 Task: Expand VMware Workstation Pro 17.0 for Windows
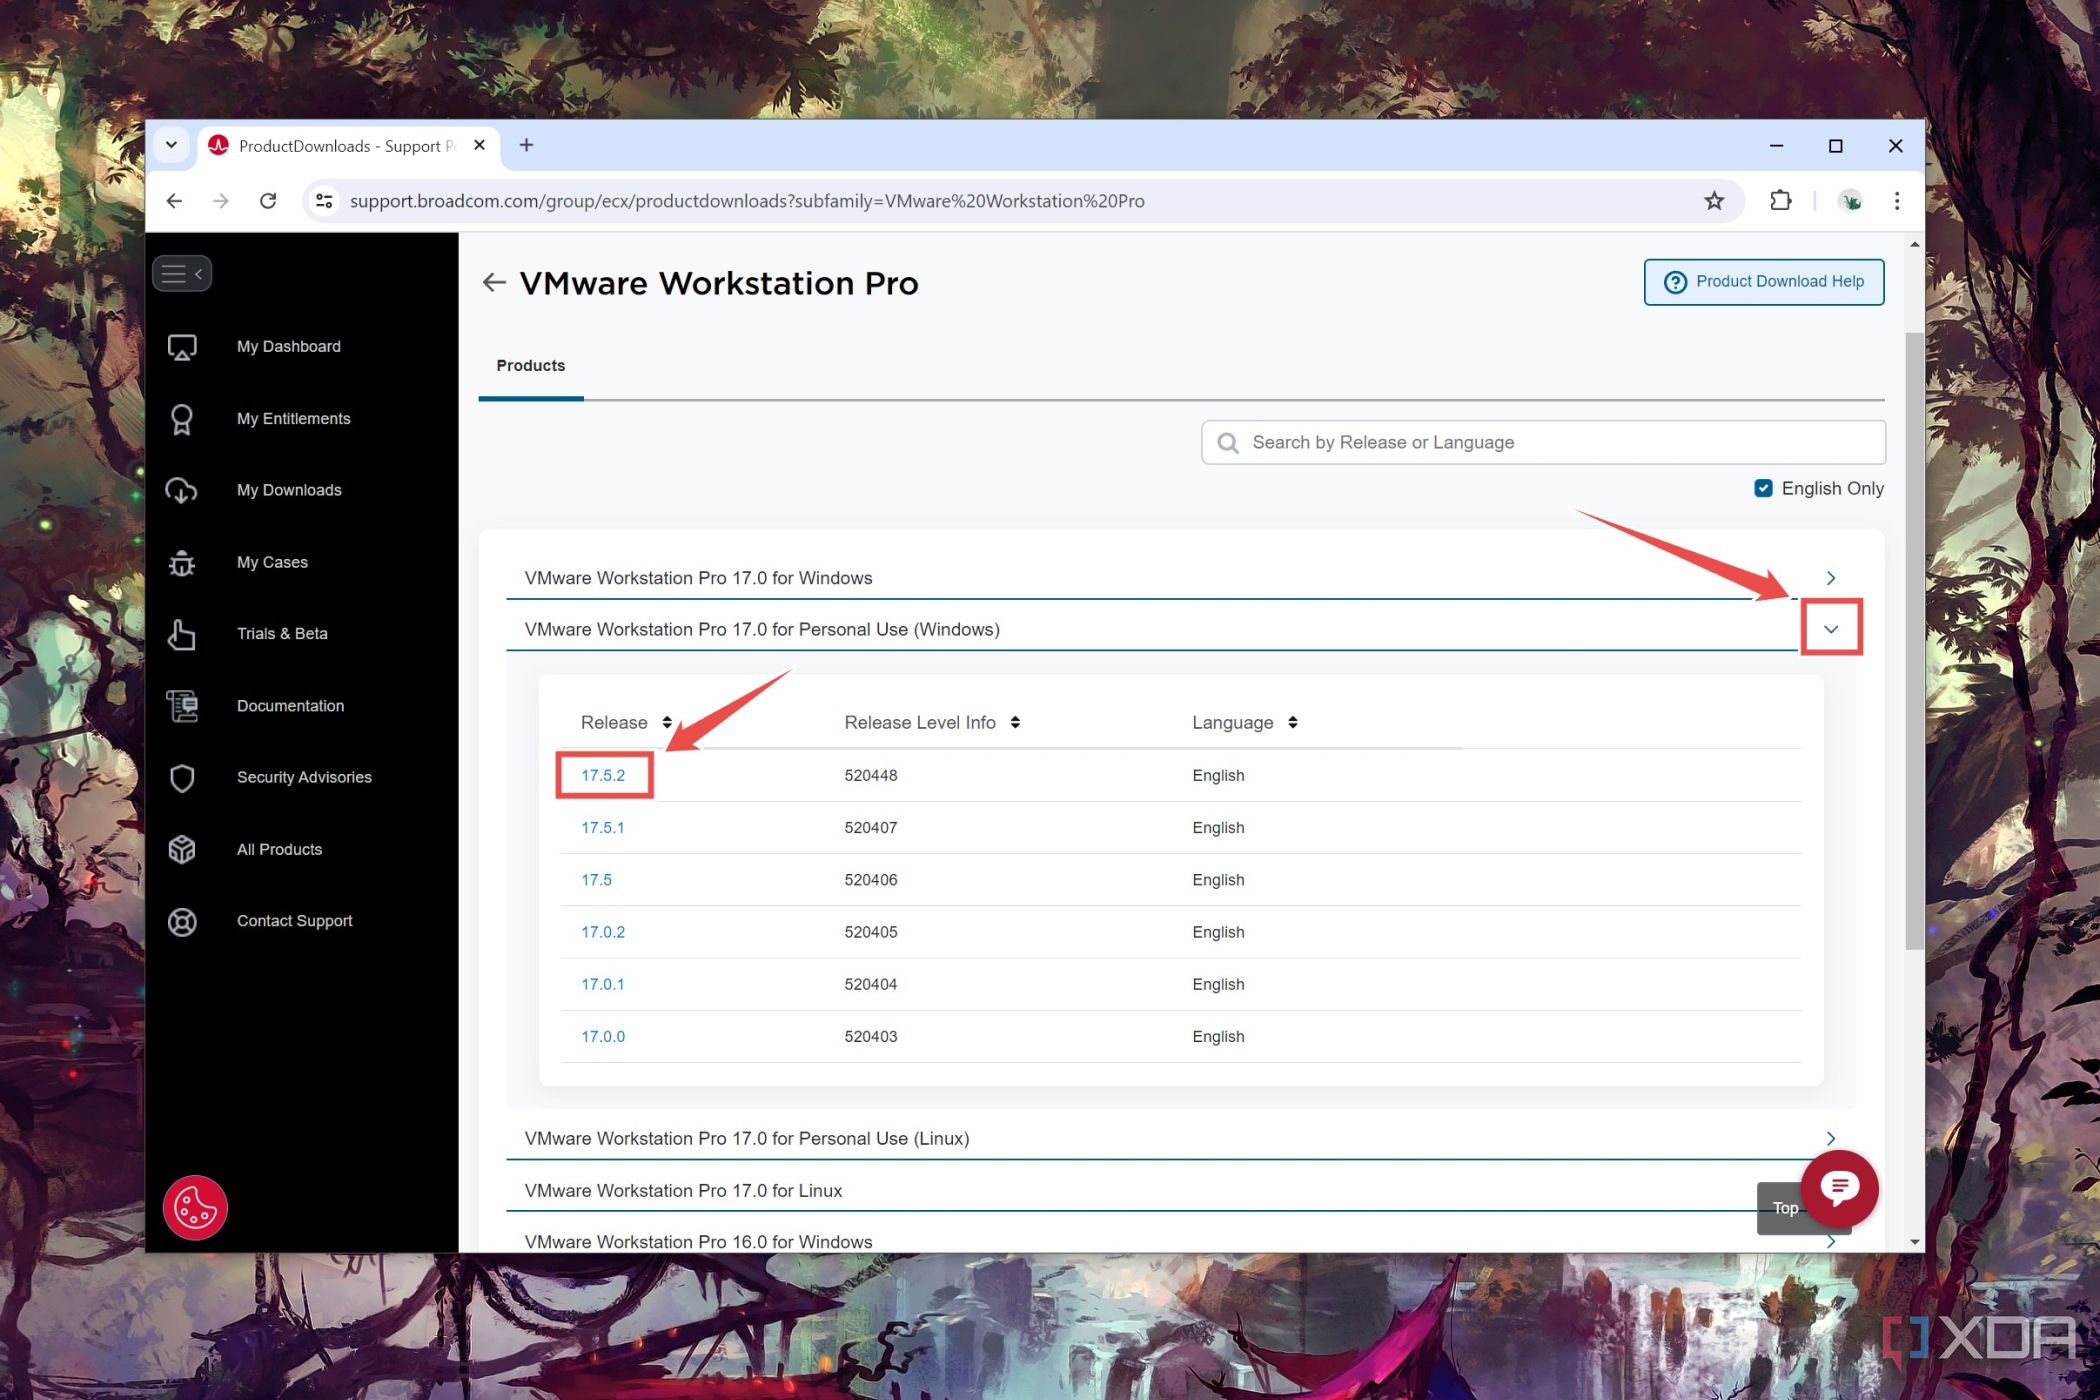point(1830,577)
